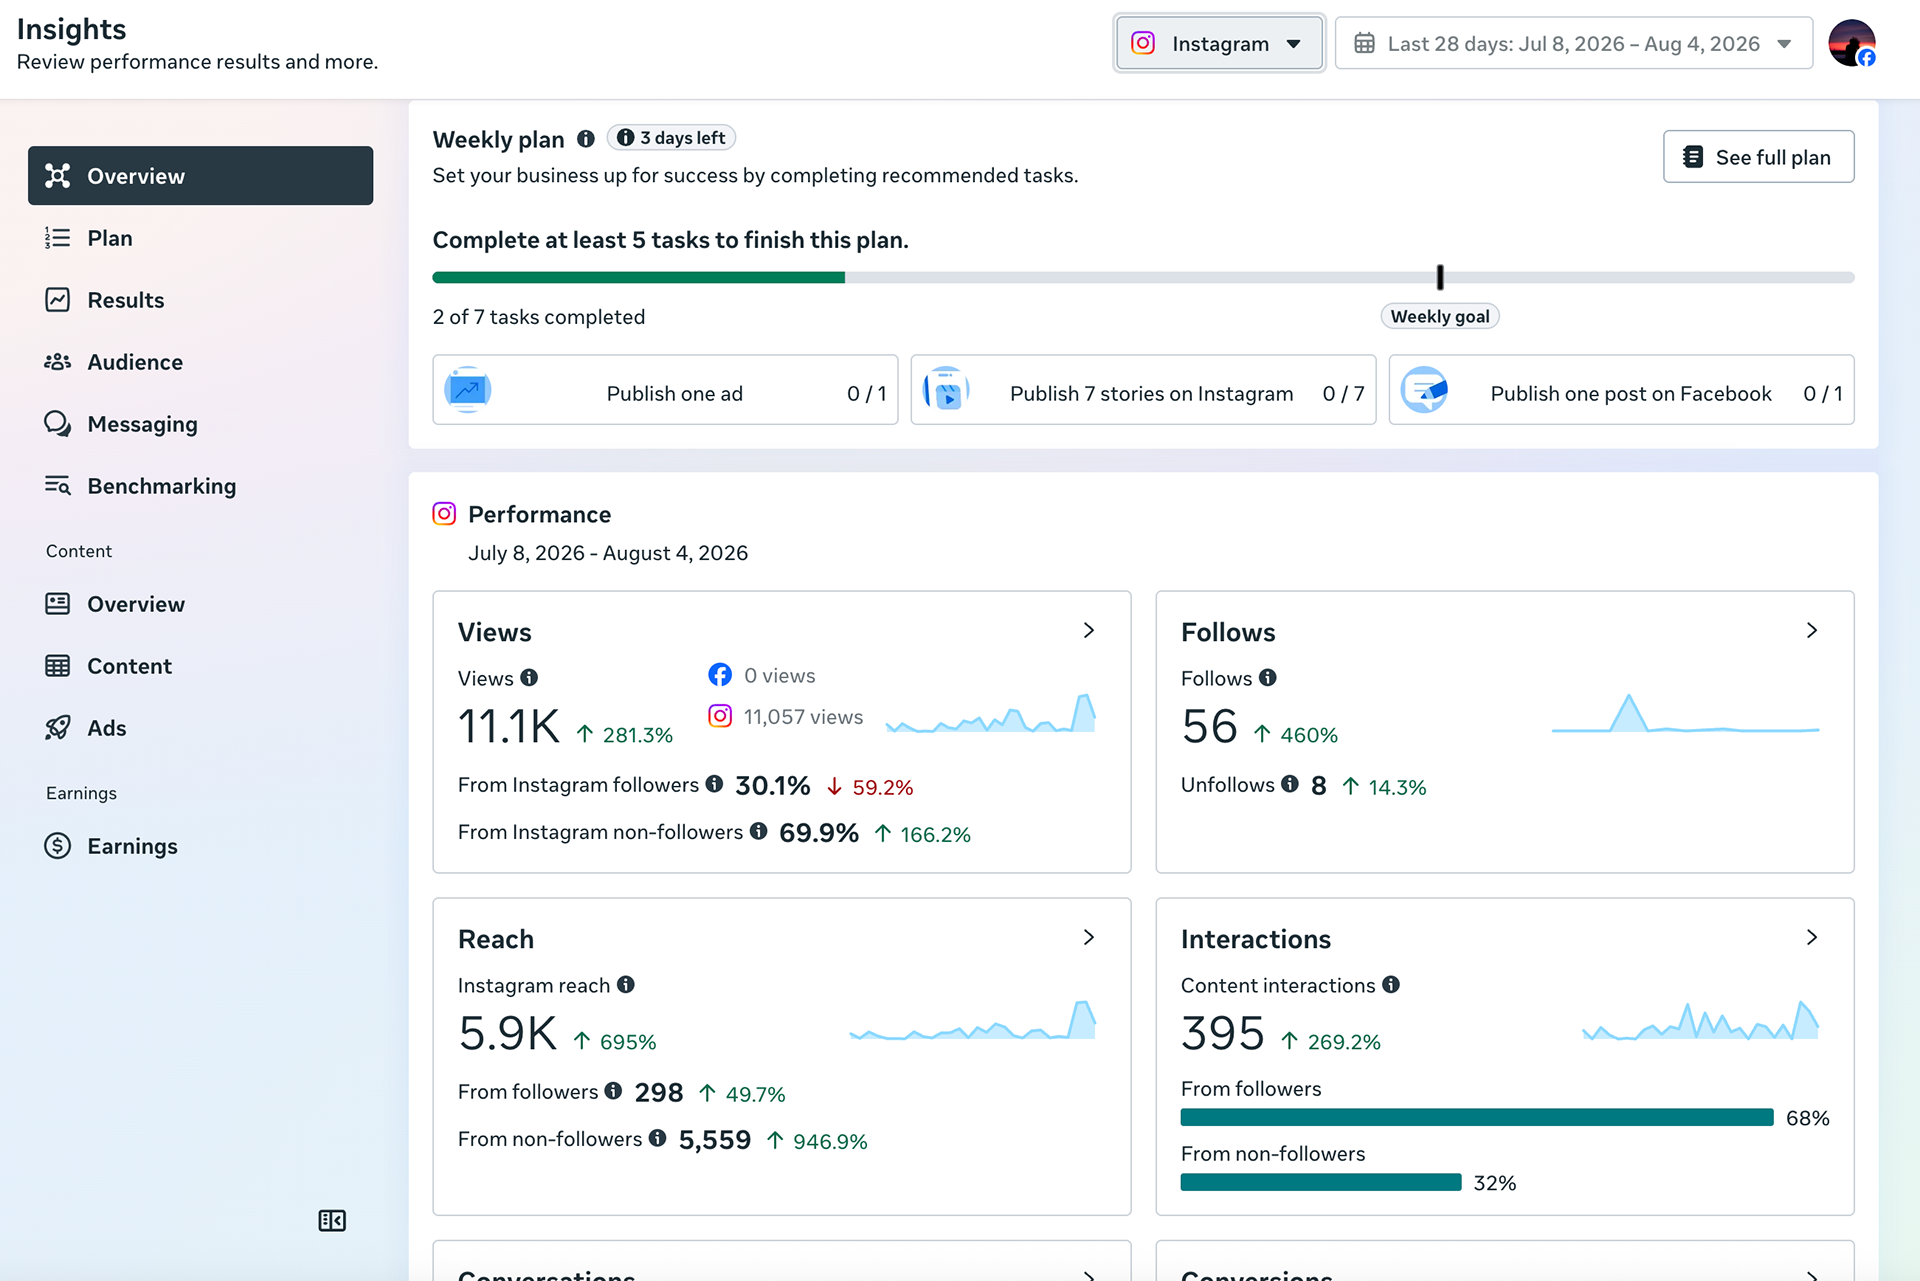The image size is (1920, 1281).
Task: Open the Last 28 days date range picker
Action: coord(1573,43)
